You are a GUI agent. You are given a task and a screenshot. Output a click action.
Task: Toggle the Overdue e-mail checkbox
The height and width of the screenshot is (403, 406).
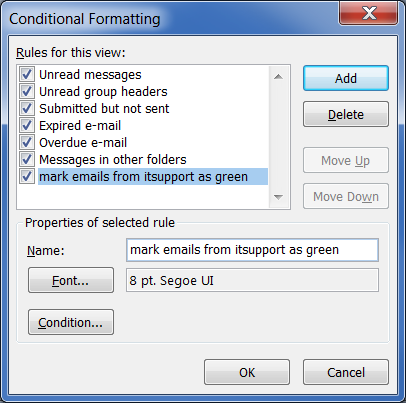tap(27, 142)
